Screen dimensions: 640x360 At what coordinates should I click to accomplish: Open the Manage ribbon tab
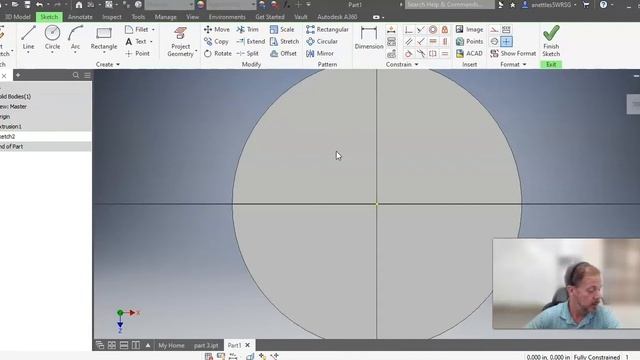pyautogui.click(x=165, y=17)
